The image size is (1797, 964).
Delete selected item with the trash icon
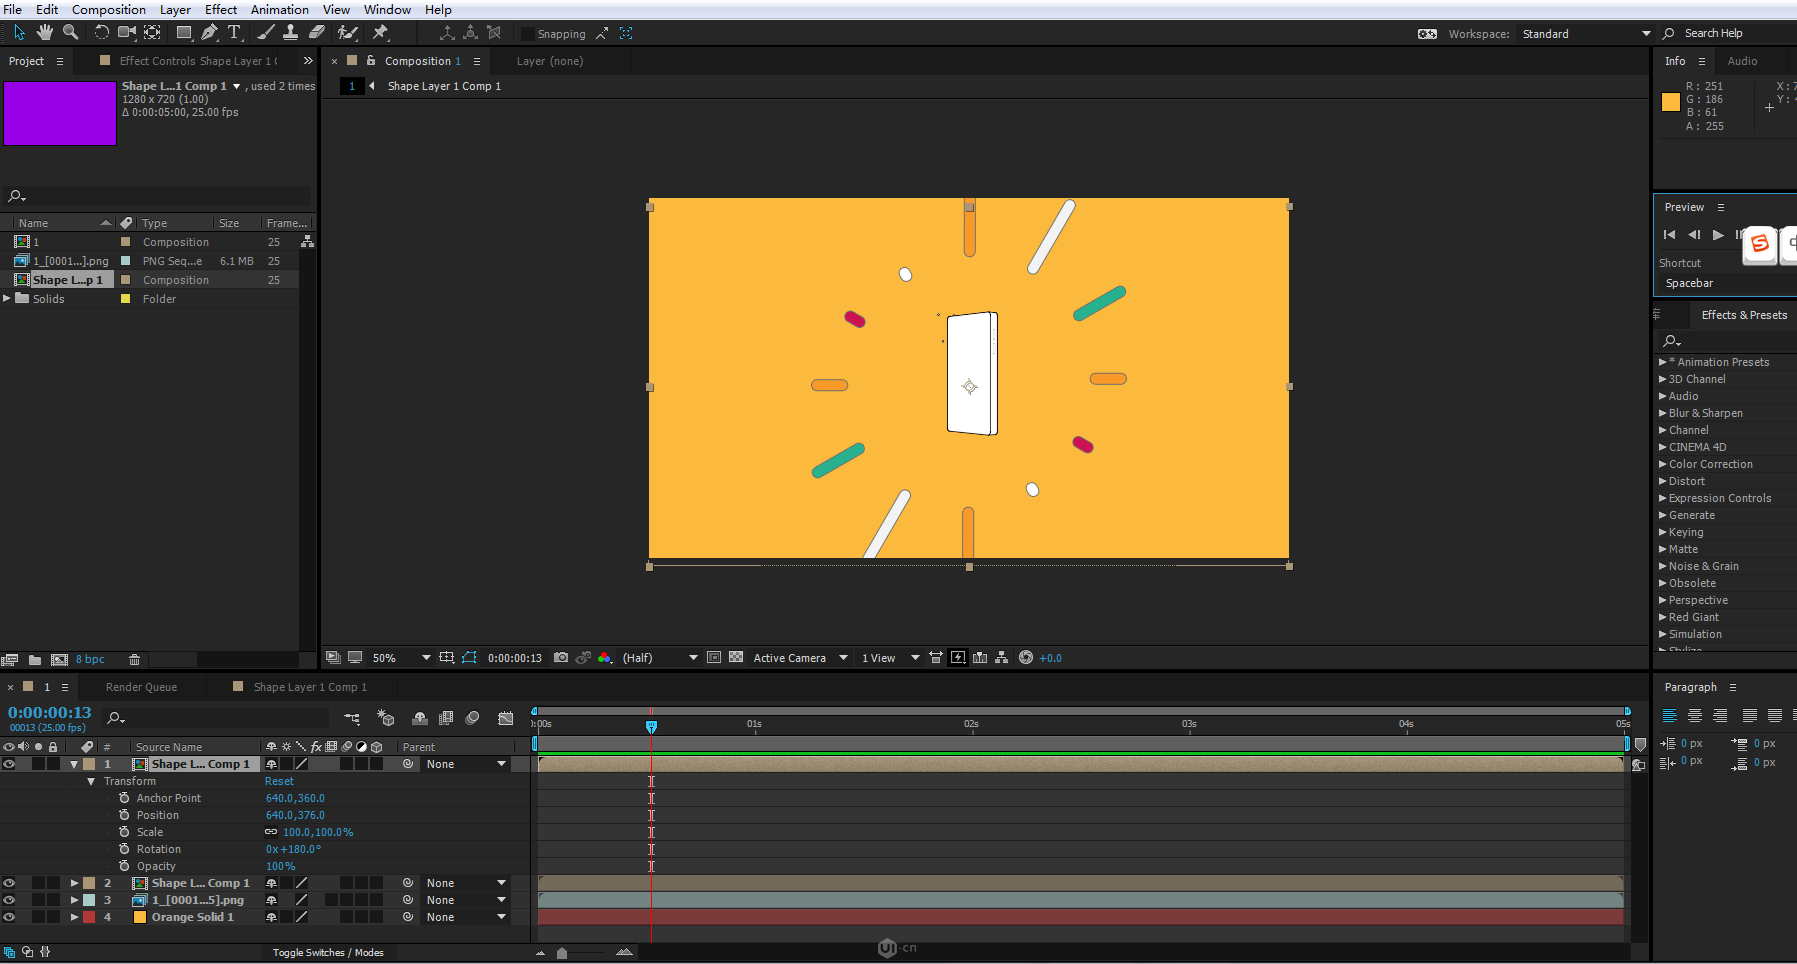[134, 660]
